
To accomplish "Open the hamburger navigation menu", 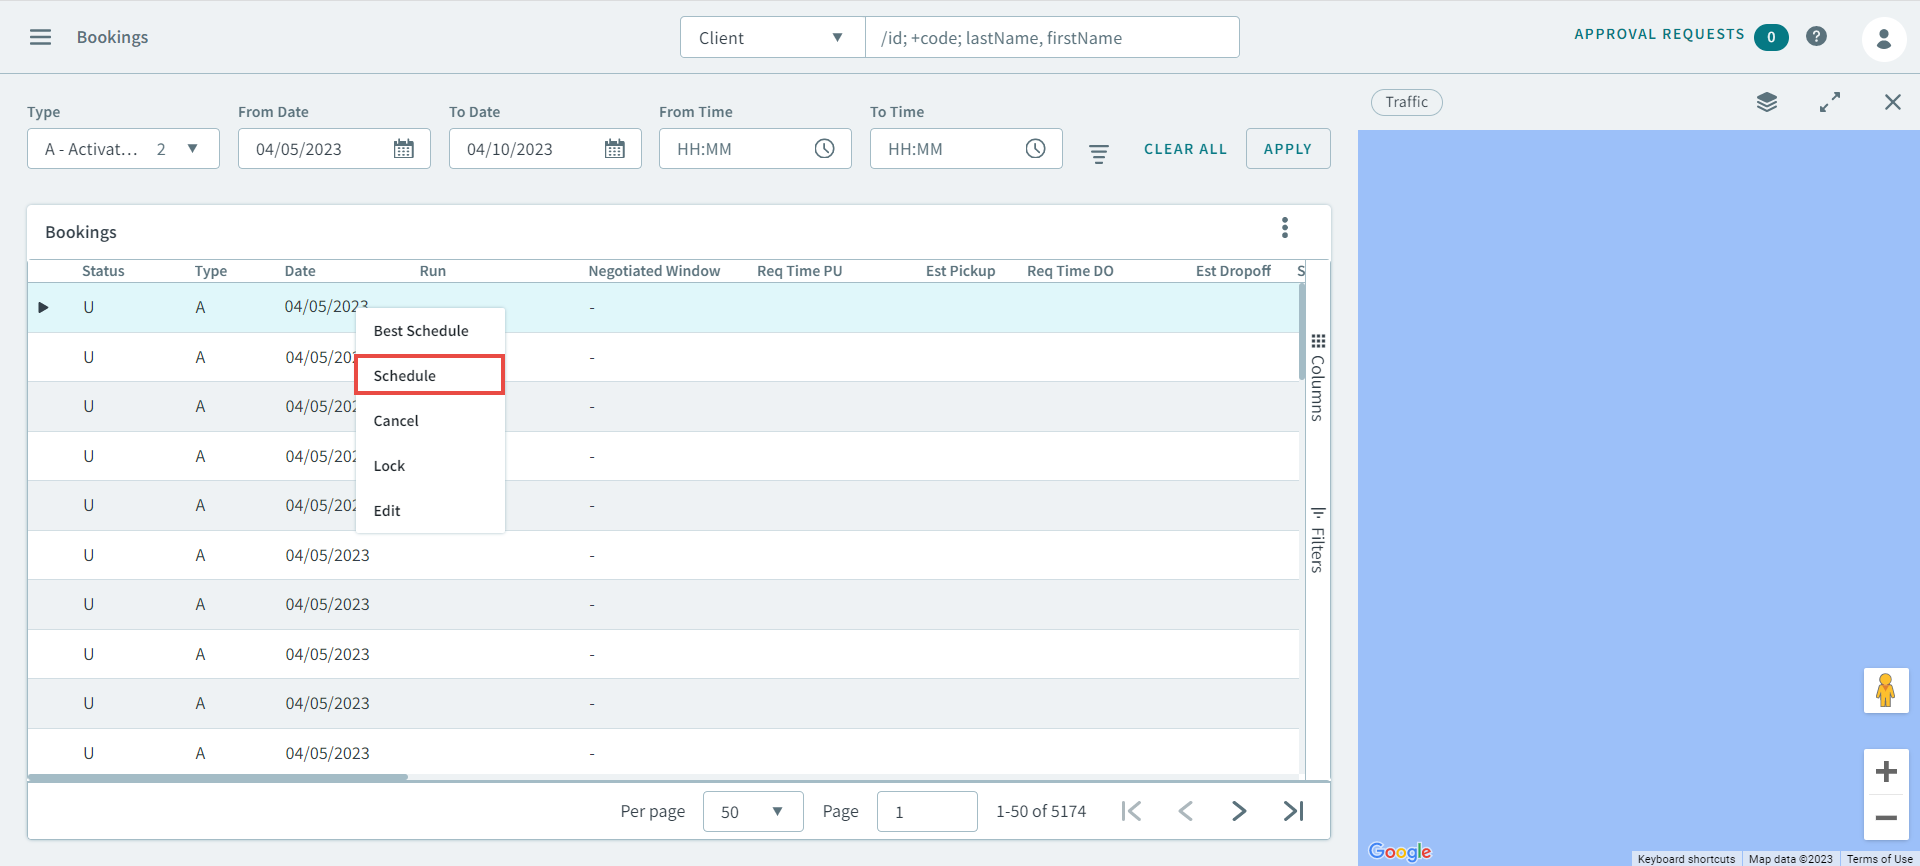I will [x=40, y=37].
